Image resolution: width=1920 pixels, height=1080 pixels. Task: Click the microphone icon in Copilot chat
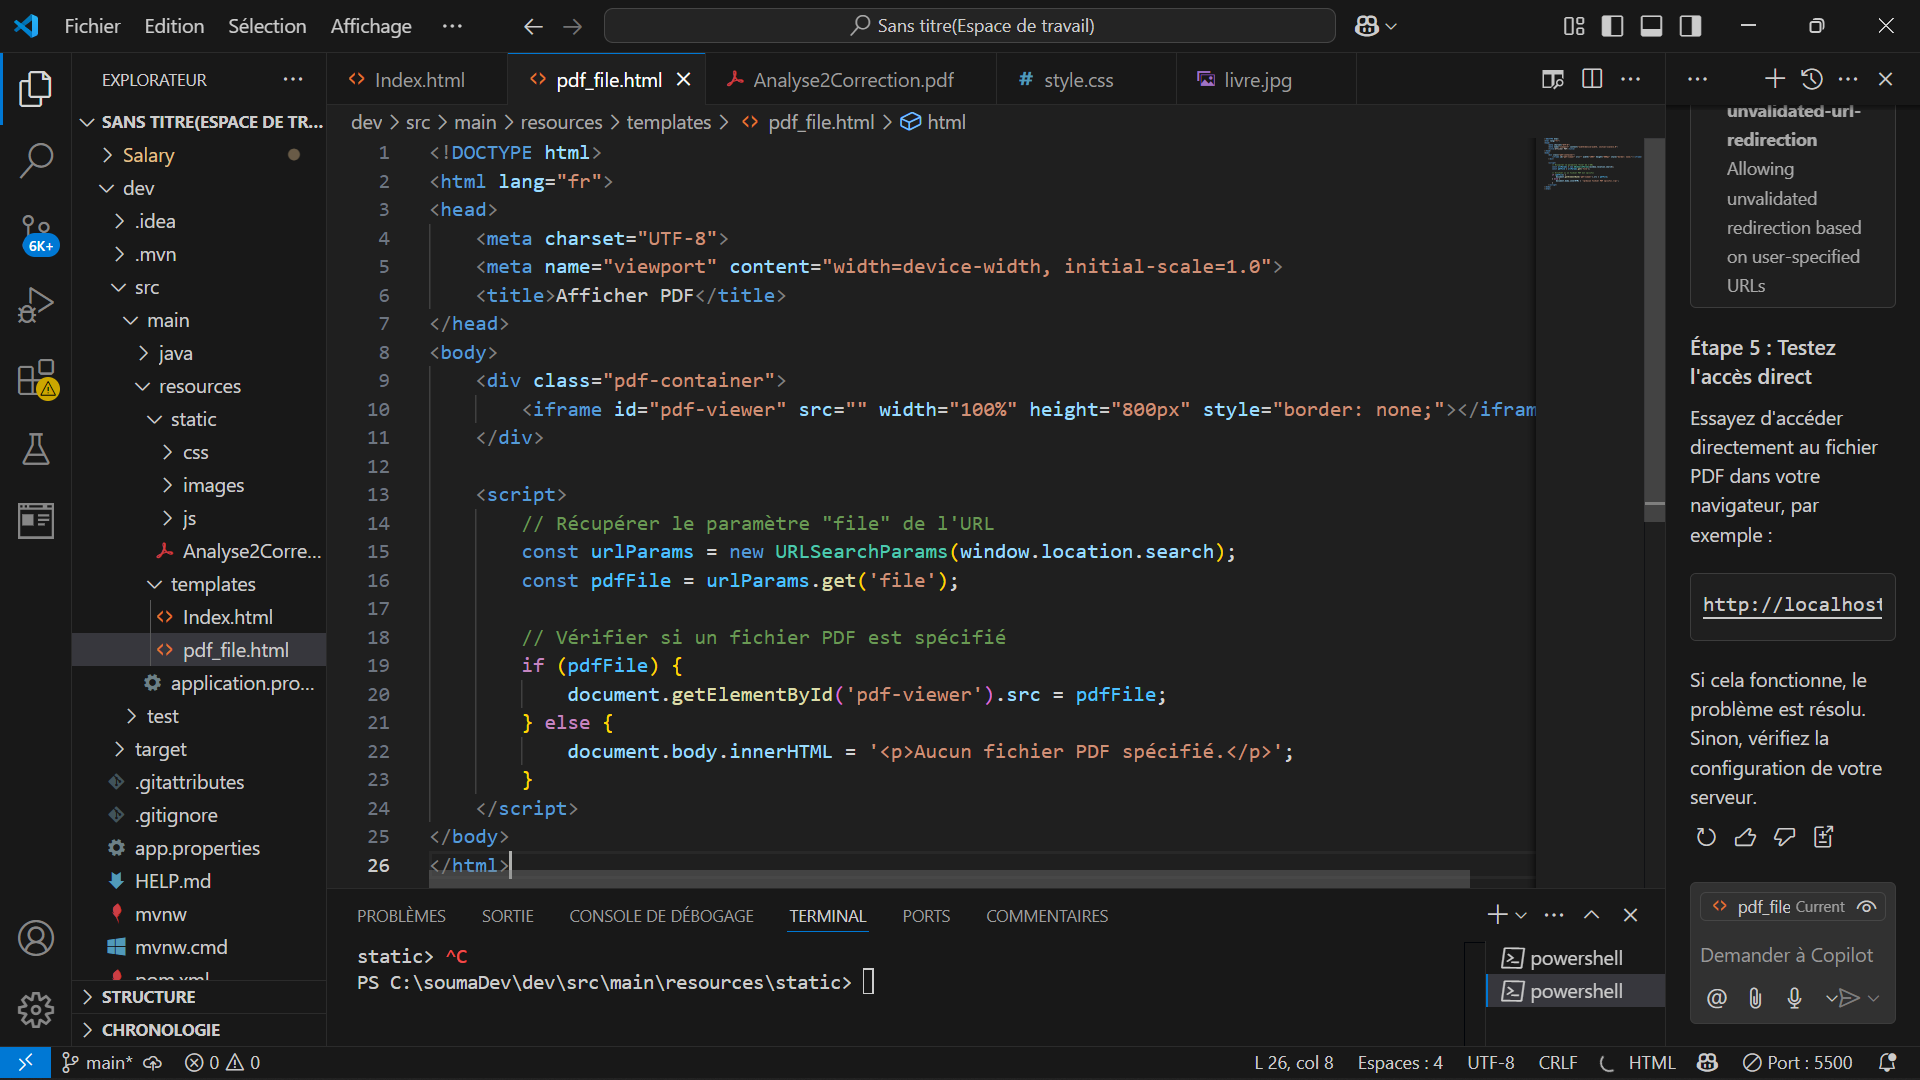click(x=1794, y=997)
